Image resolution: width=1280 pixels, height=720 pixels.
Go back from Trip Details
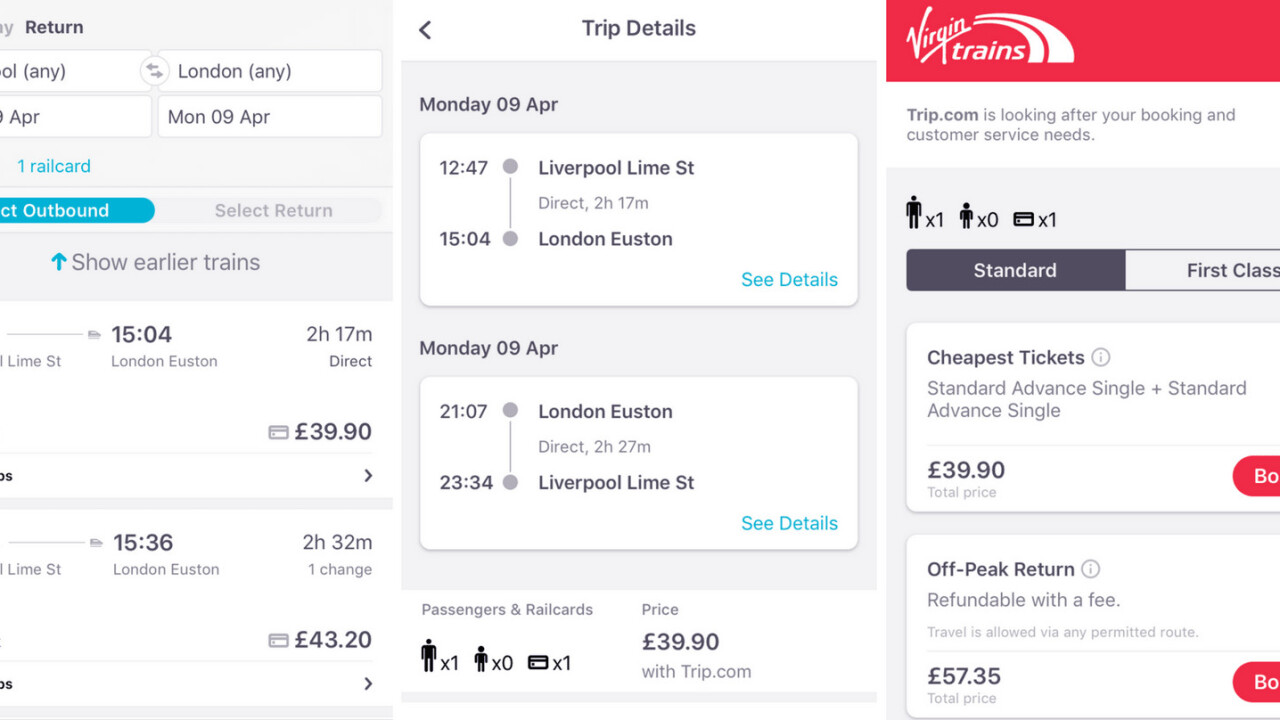(426, 30)
